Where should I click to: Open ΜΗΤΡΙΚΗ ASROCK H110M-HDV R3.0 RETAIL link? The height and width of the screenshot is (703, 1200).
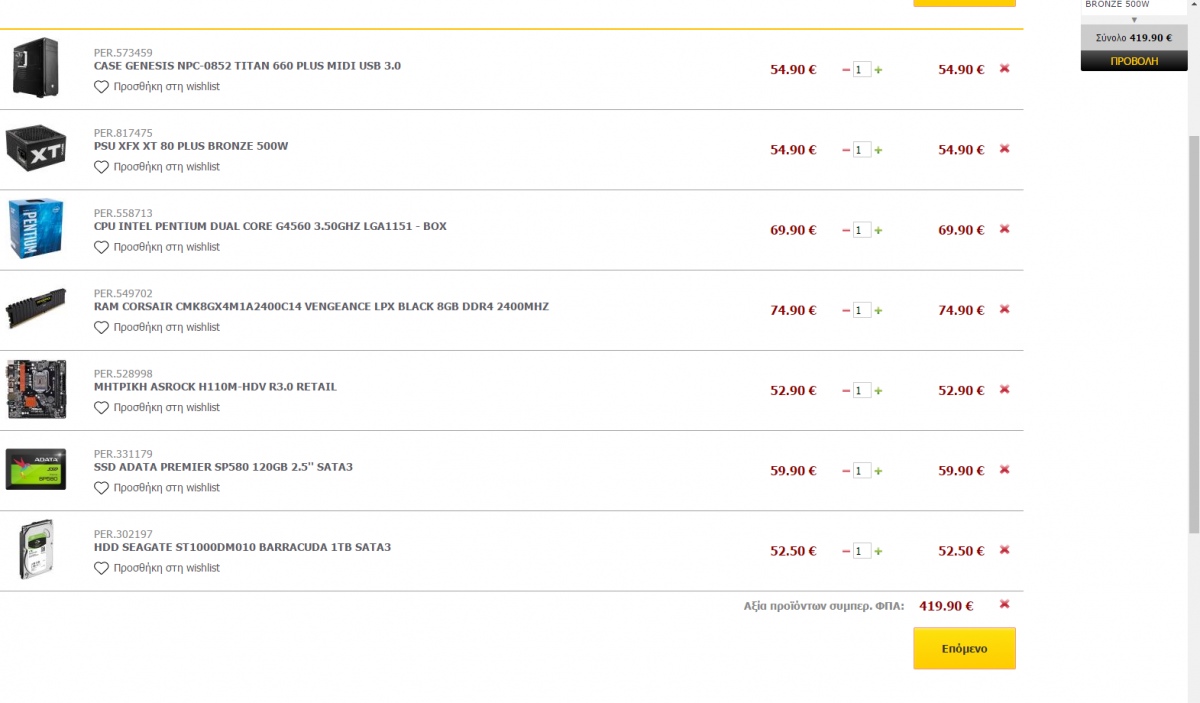215,387
